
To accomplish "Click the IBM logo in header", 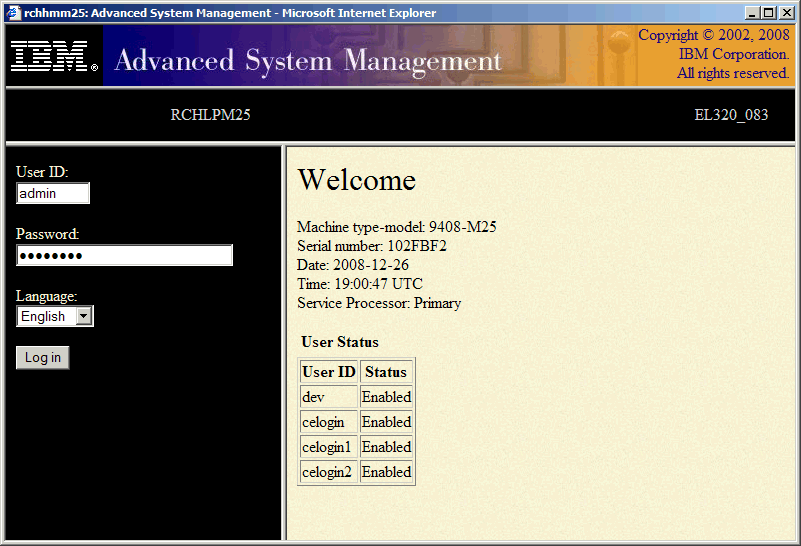I will (x=54, y=56).
